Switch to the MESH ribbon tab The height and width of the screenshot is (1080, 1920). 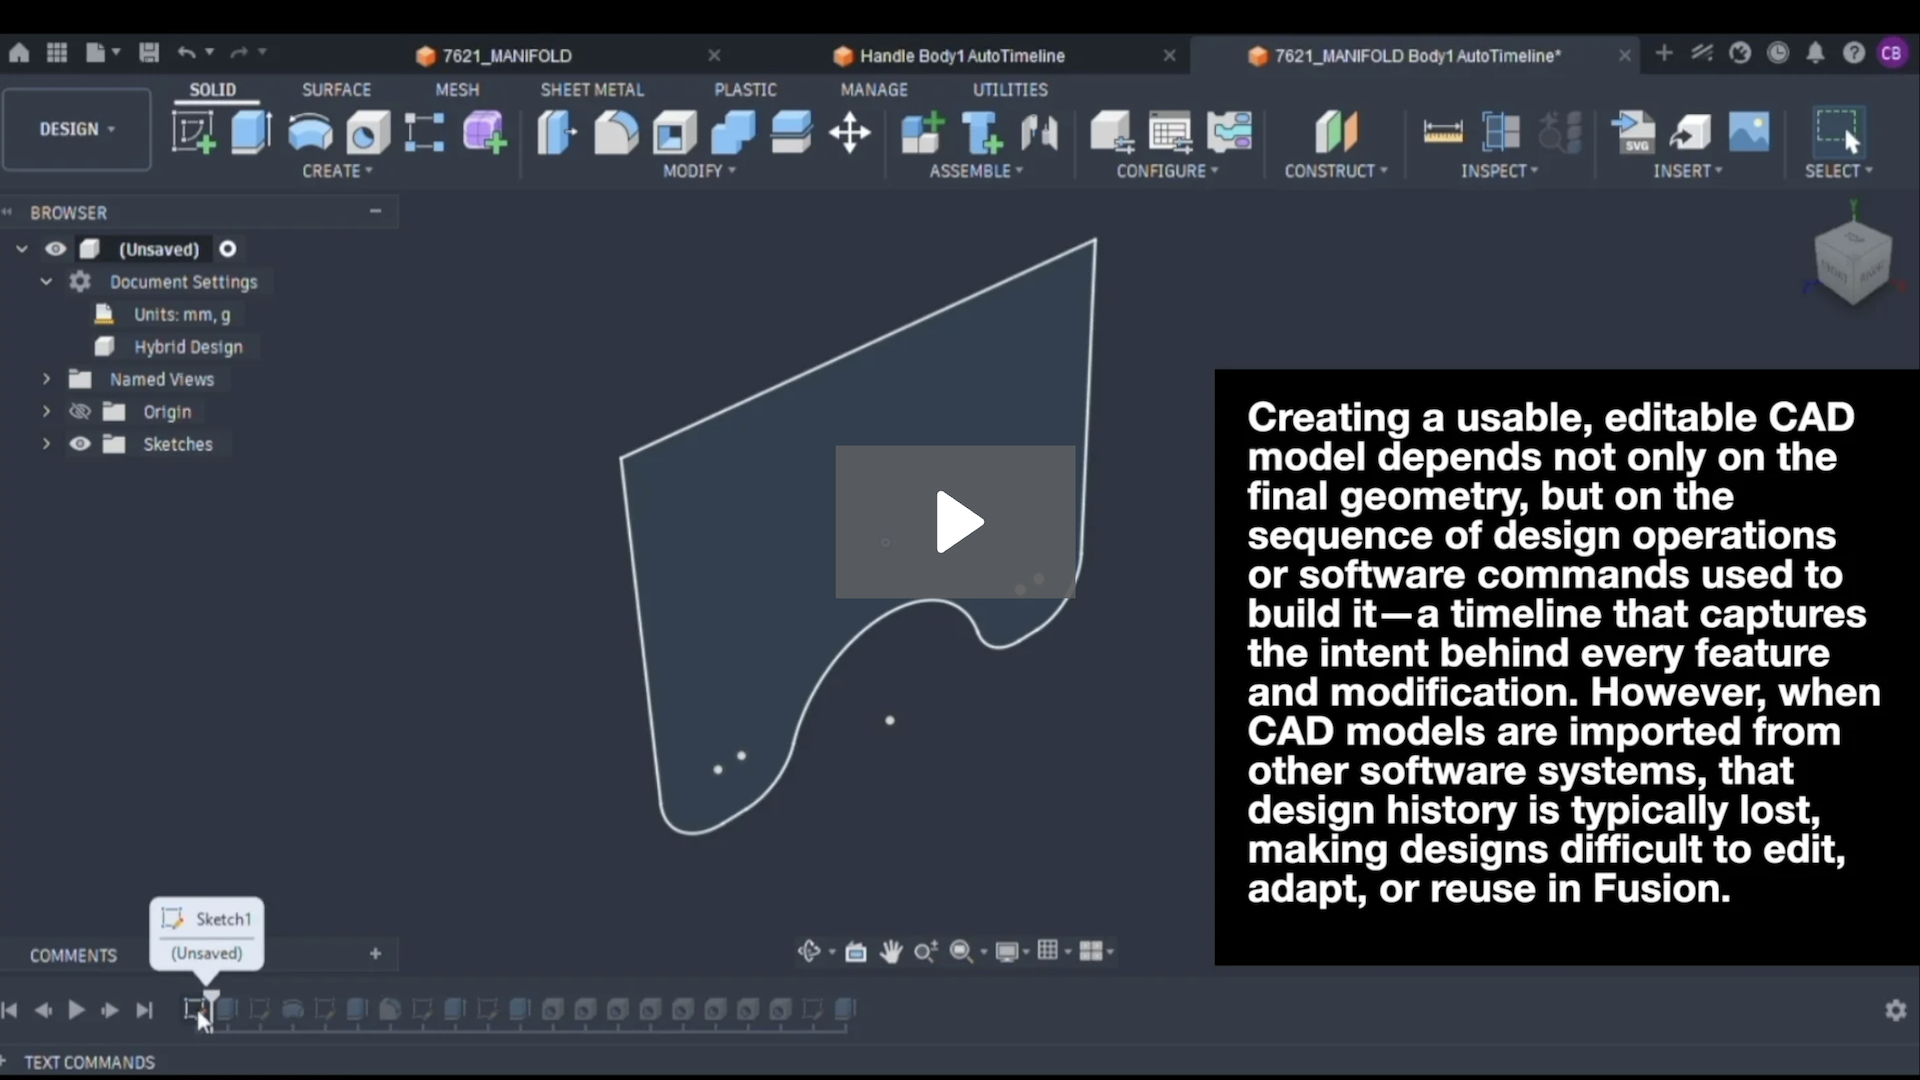(457, 90)
